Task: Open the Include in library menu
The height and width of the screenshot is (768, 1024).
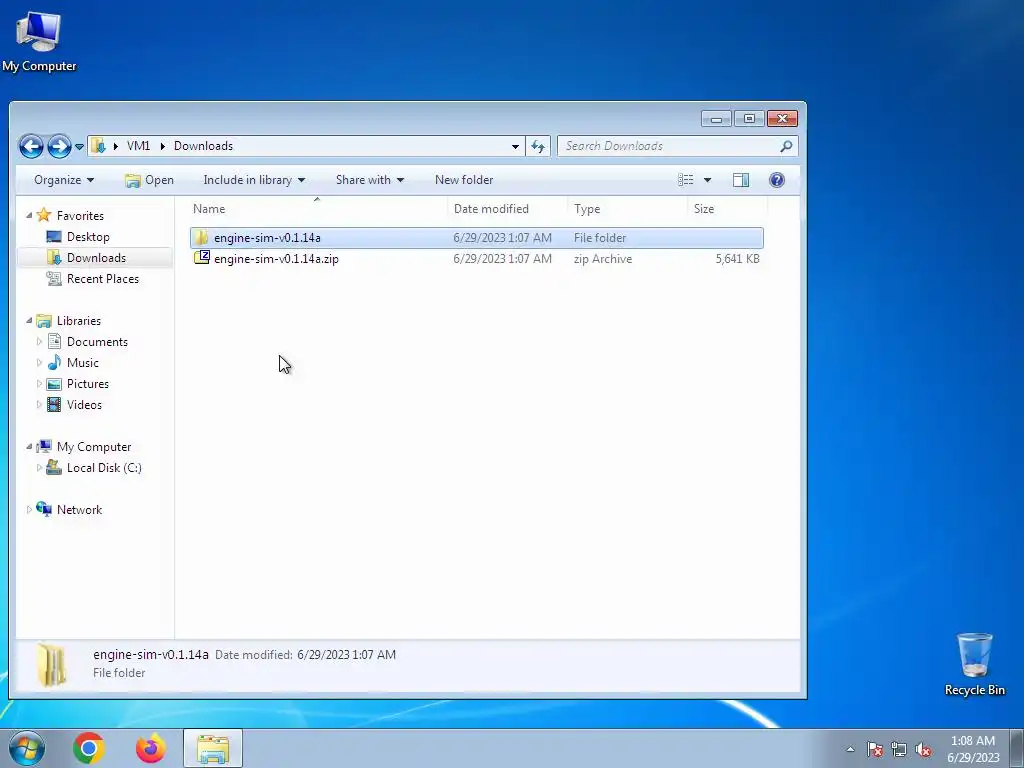Action: [x=254, y=180]
